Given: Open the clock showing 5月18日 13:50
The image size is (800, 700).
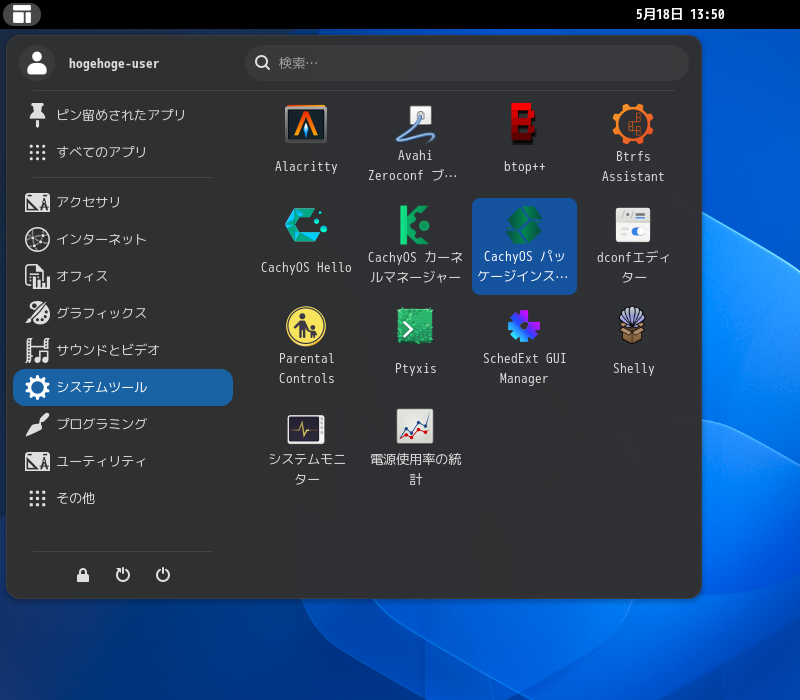Looking at the screenshot, I should coord(680,14).
